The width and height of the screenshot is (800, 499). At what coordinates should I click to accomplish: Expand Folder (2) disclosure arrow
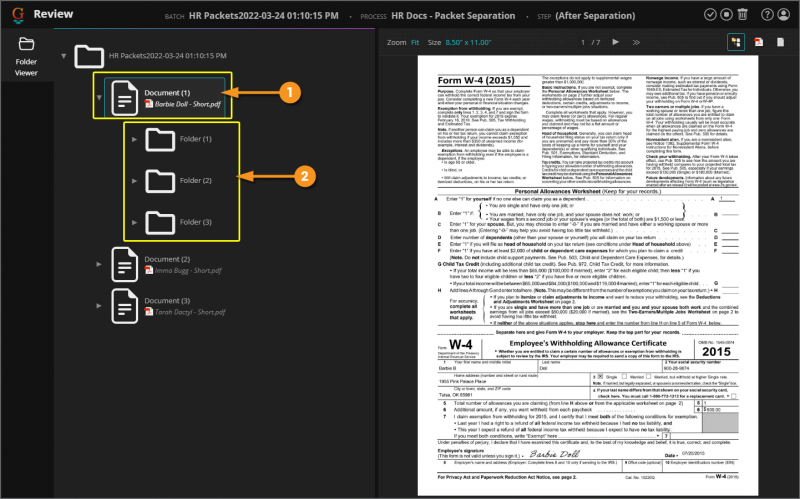pyautogui.click(x=134, y=181)
